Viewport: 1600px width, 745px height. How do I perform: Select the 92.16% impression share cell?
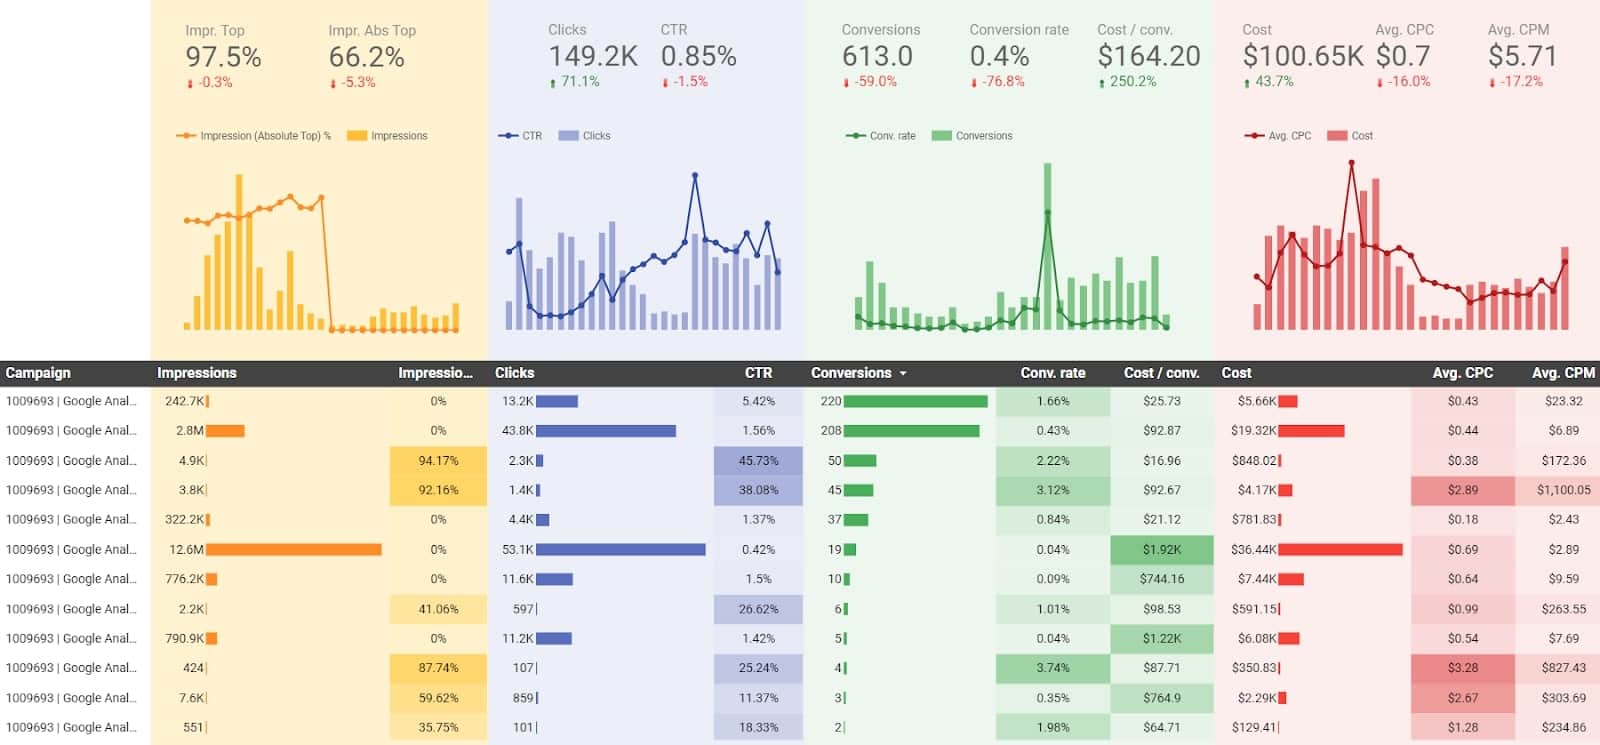(x=438, y=491)
